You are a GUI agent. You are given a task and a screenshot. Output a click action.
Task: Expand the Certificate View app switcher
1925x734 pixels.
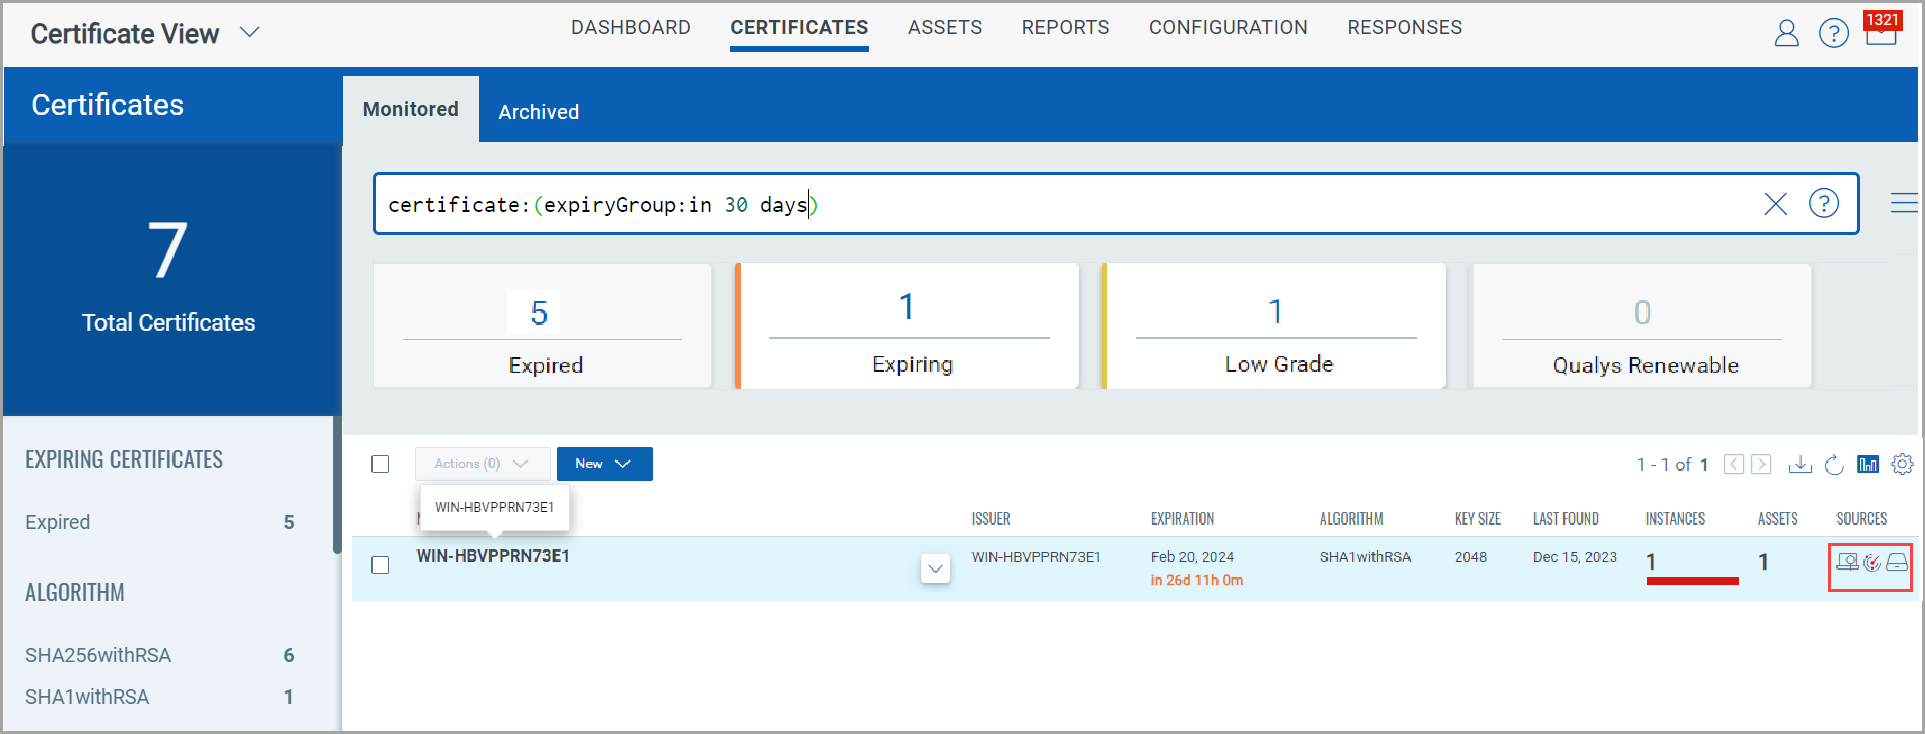tap(250, 33)
